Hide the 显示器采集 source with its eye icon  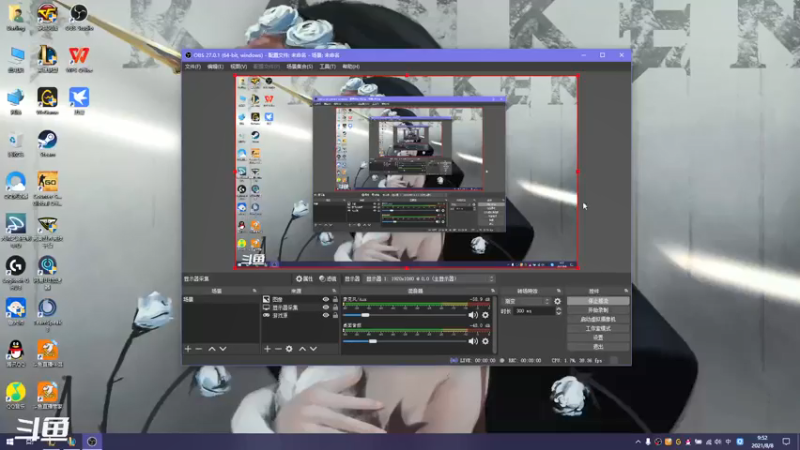click(326, 308)
